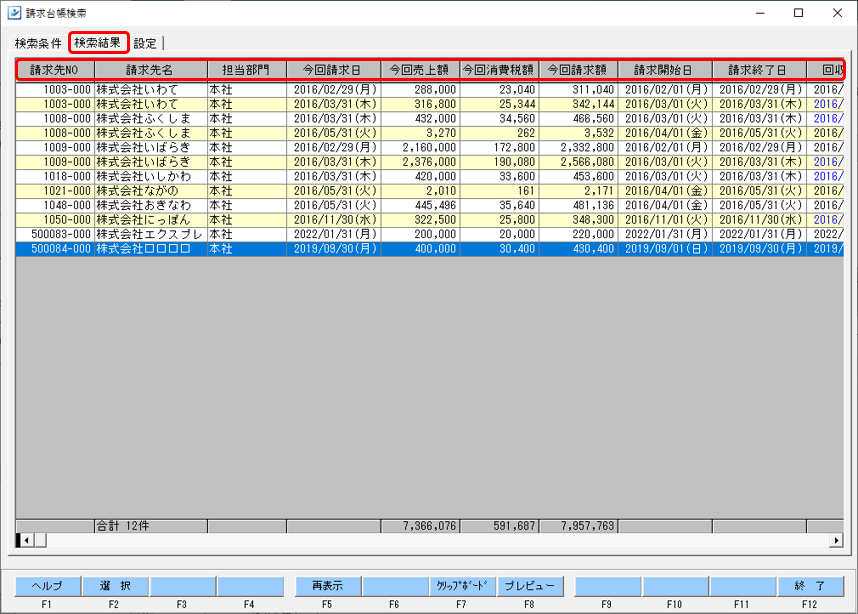Click the 請求台帳検索 window title icon
The width and height of the screenshot is (858, 614).
click(x=14, y=13)
